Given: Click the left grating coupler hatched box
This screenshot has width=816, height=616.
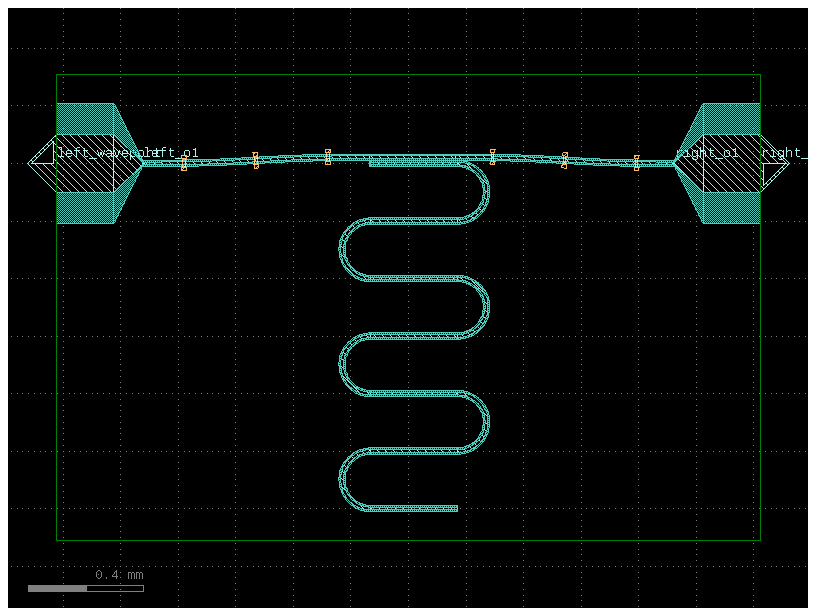Looking at the screenshot, I should tap(85, 164).
